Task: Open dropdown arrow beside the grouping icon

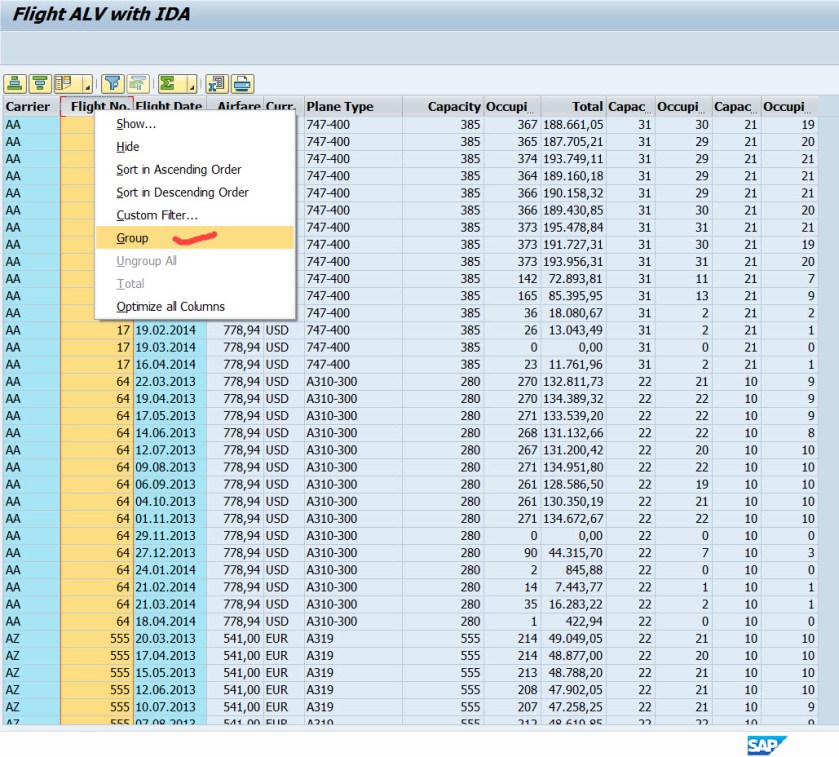Action: 87,85
